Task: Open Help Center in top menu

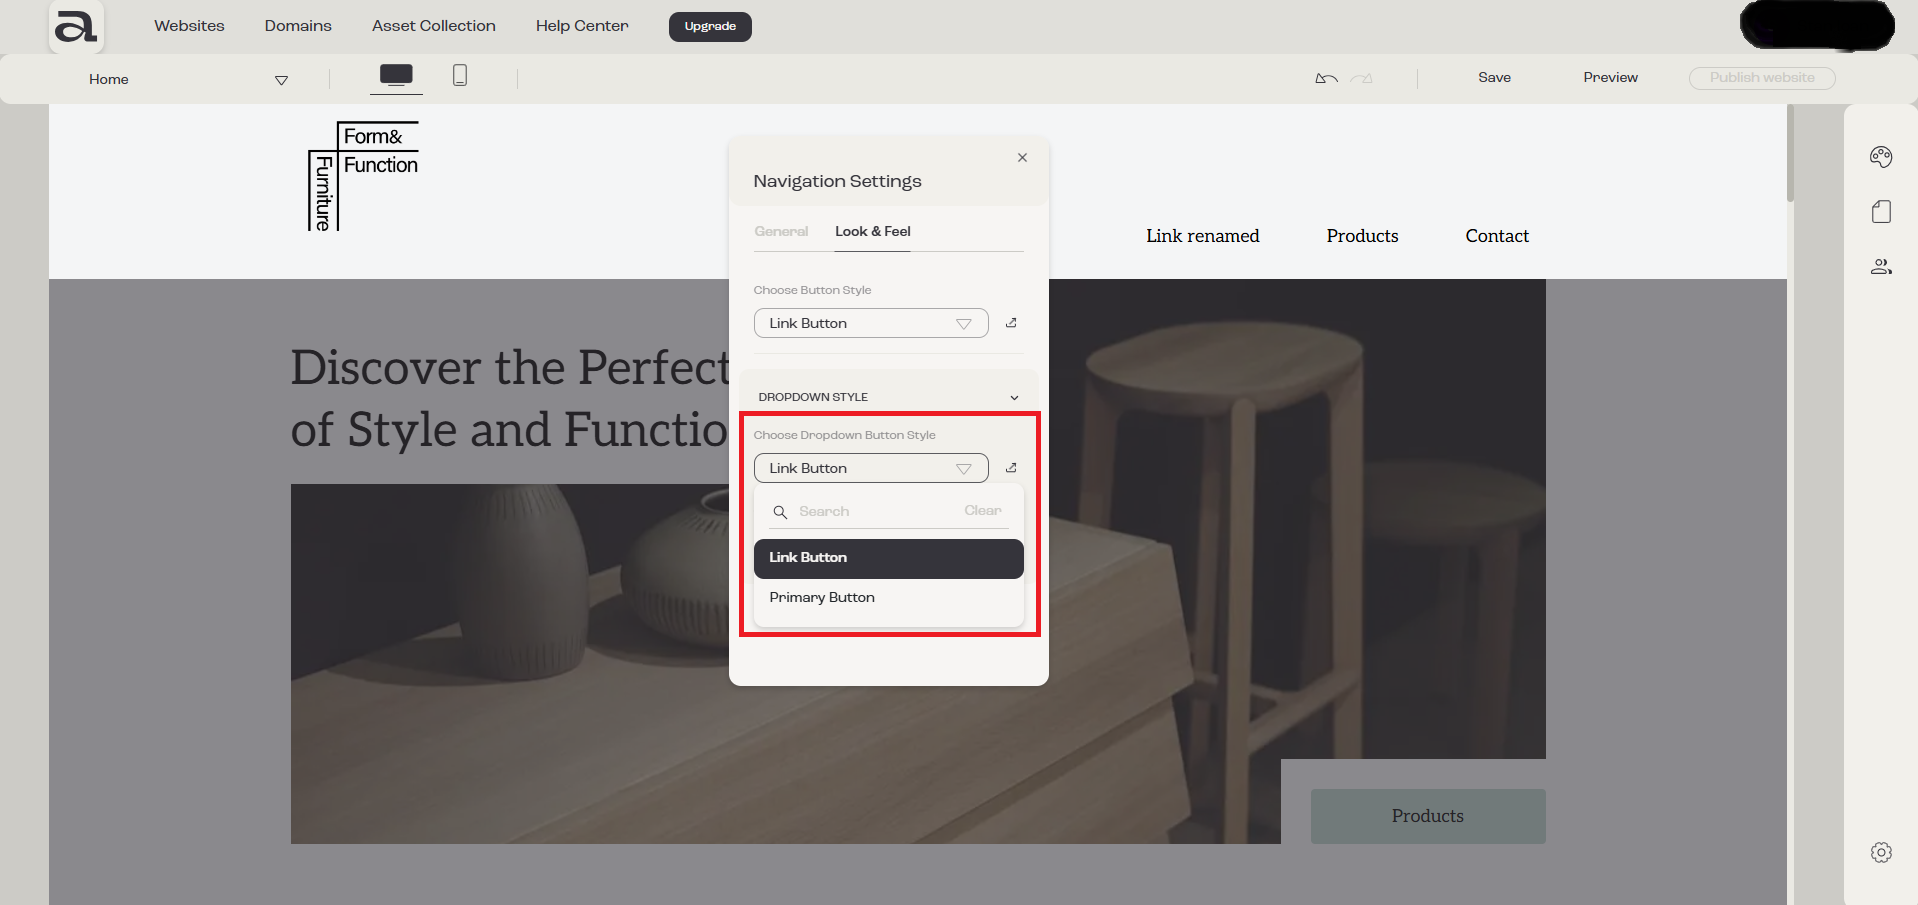Action: [x=582, y=26]
